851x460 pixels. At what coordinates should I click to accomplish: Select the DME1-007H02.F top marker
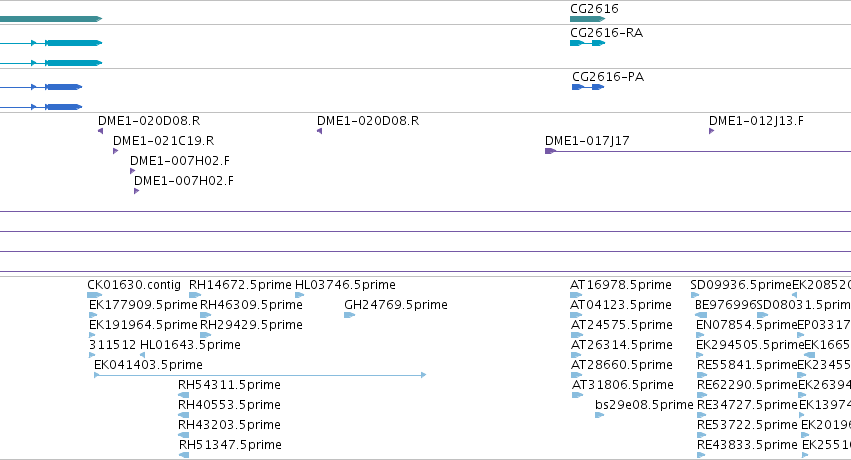pos(133,171)
